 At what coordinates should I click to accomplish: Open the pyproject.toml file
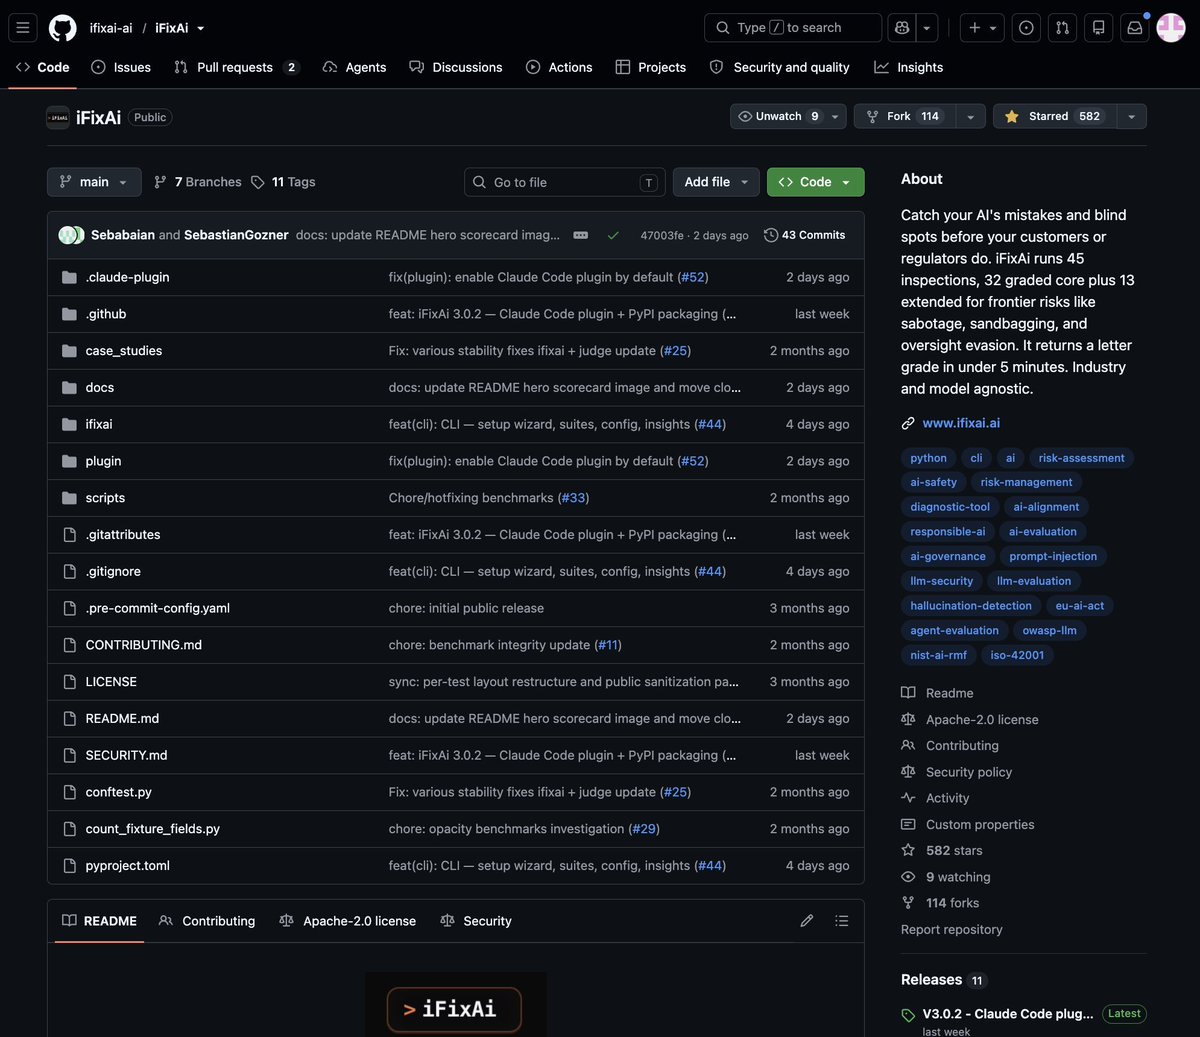click(128, 866)
